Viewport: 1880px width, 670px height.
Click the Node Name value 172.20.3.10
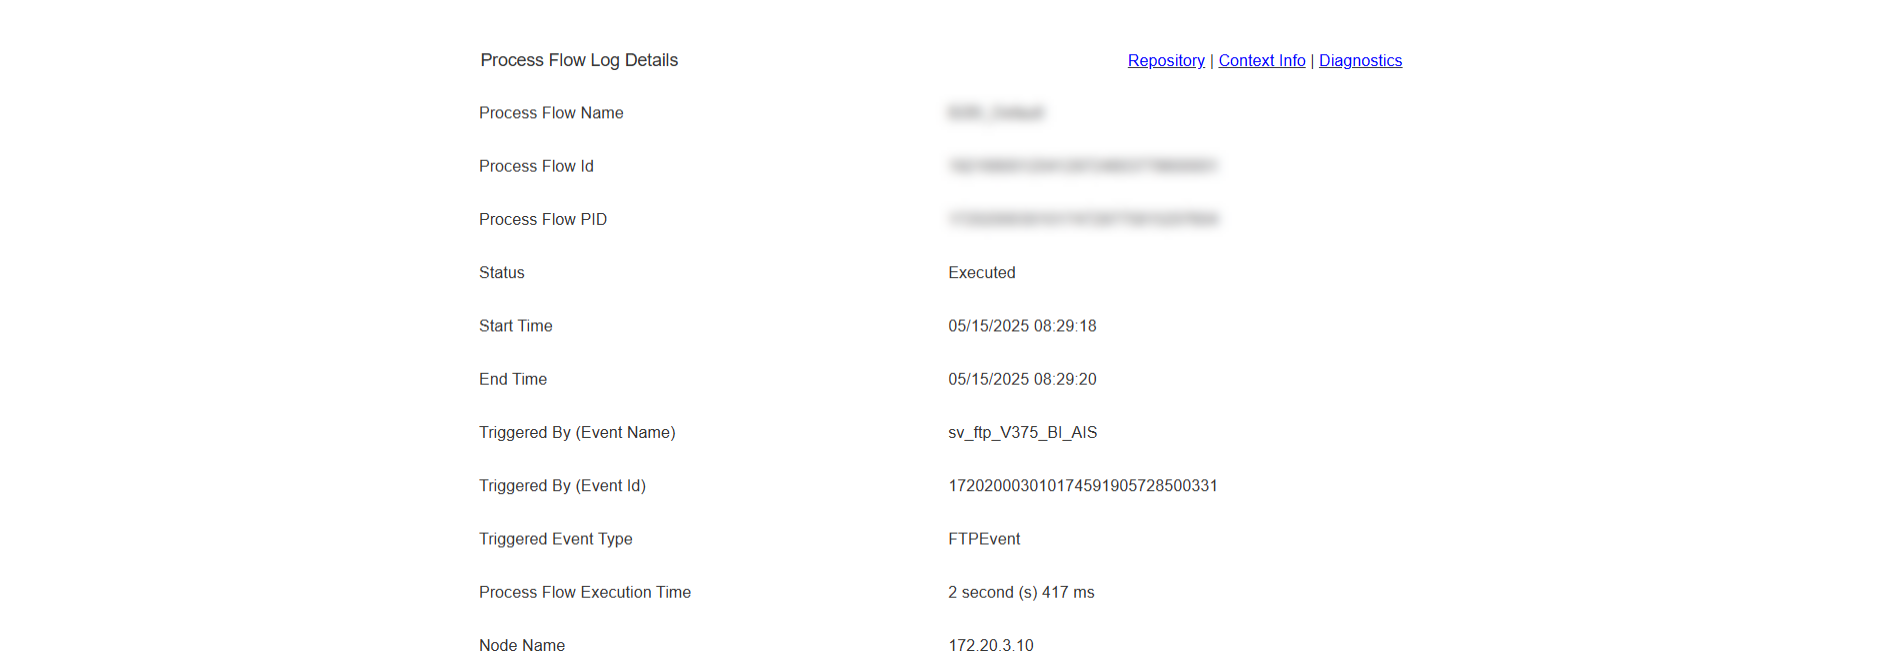(x=990, y=645)
